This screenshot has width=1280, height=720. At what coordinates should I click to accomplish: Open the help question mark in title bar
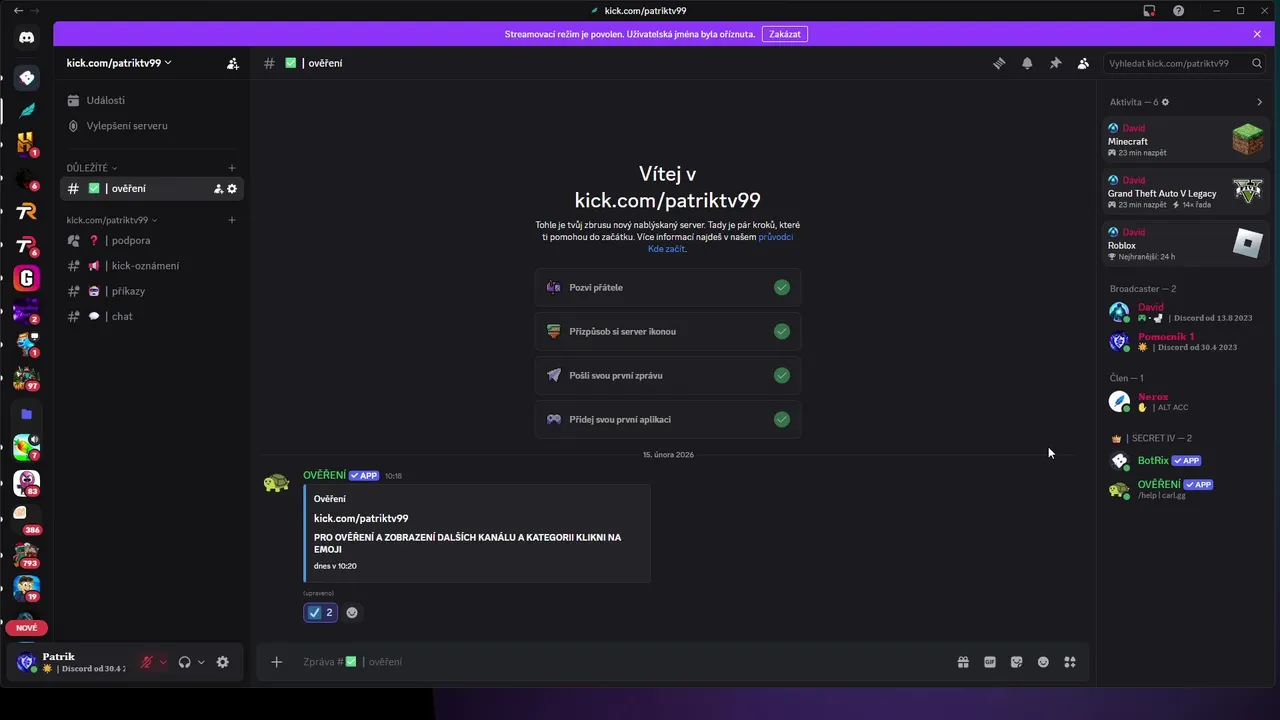(x=1179, y=10)
